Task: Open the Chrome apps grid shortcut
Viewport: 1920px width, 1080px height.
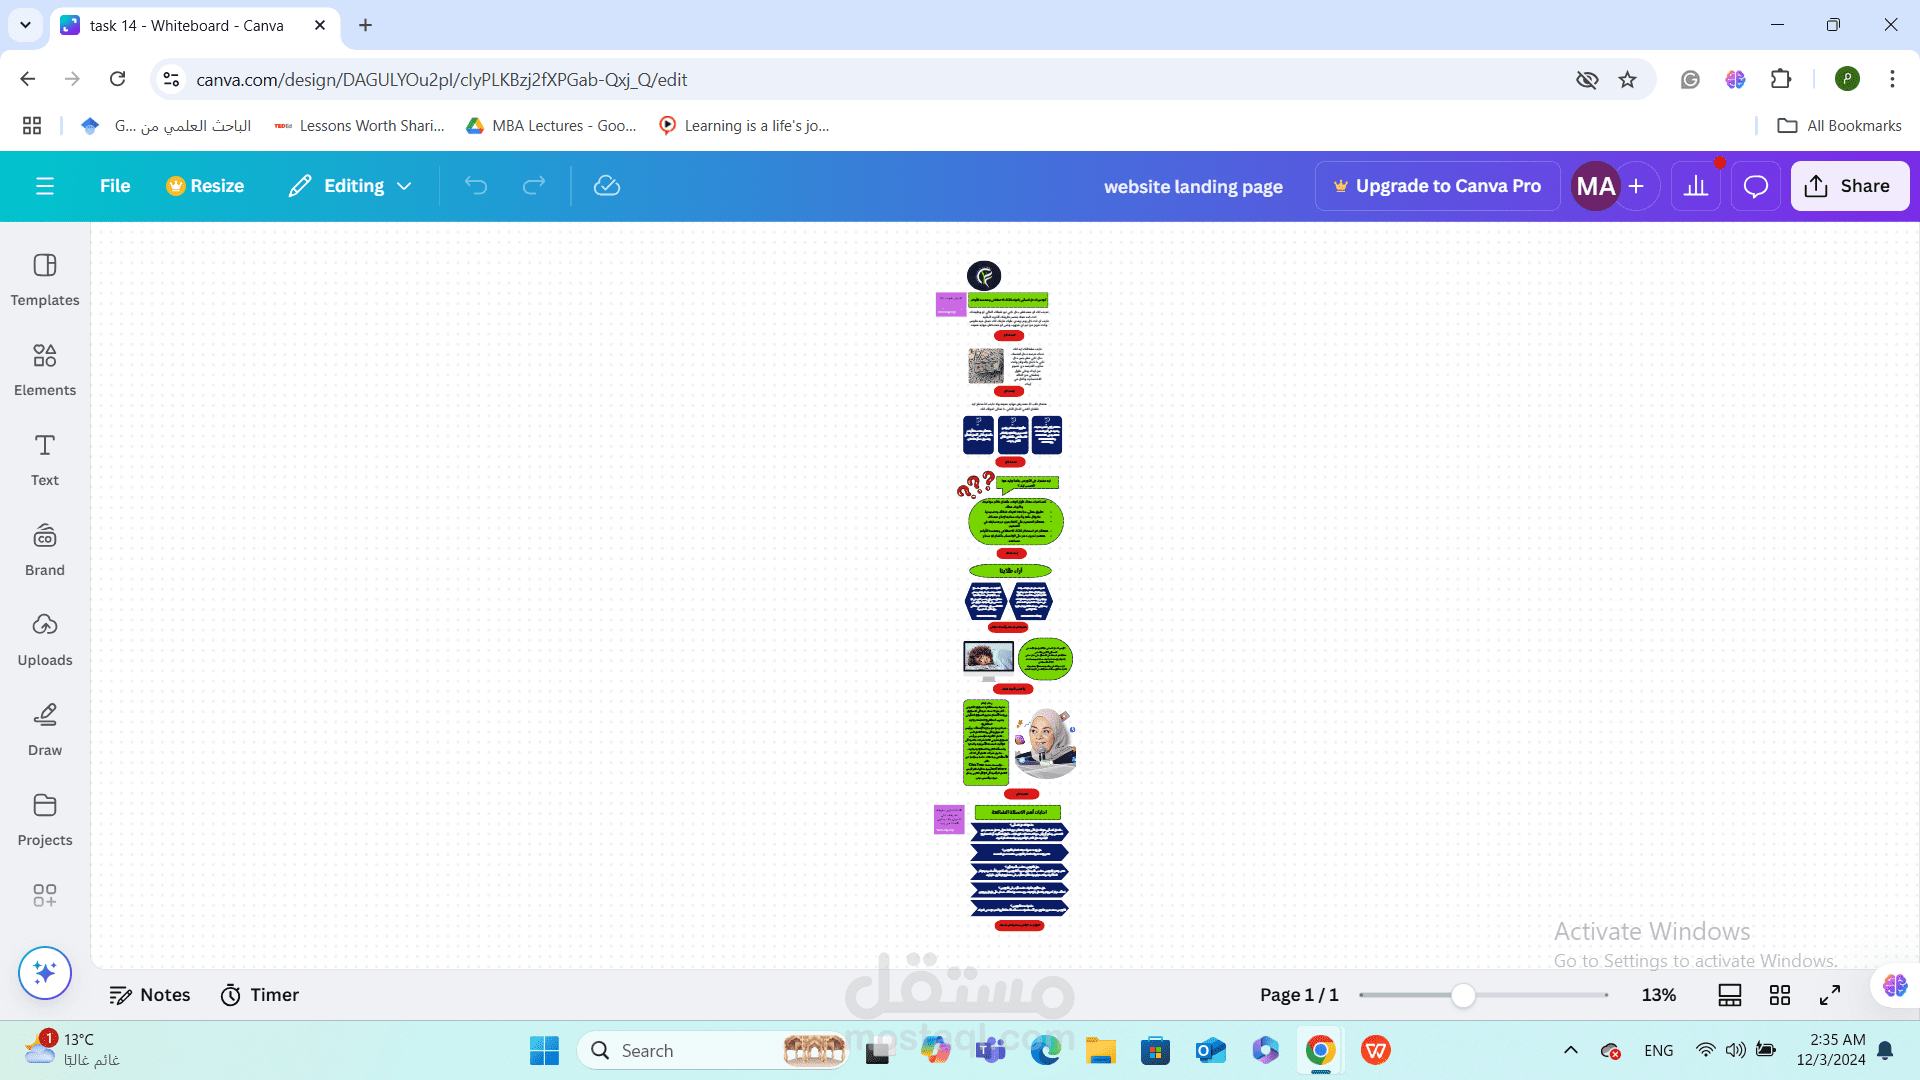Action: (32, 126)
